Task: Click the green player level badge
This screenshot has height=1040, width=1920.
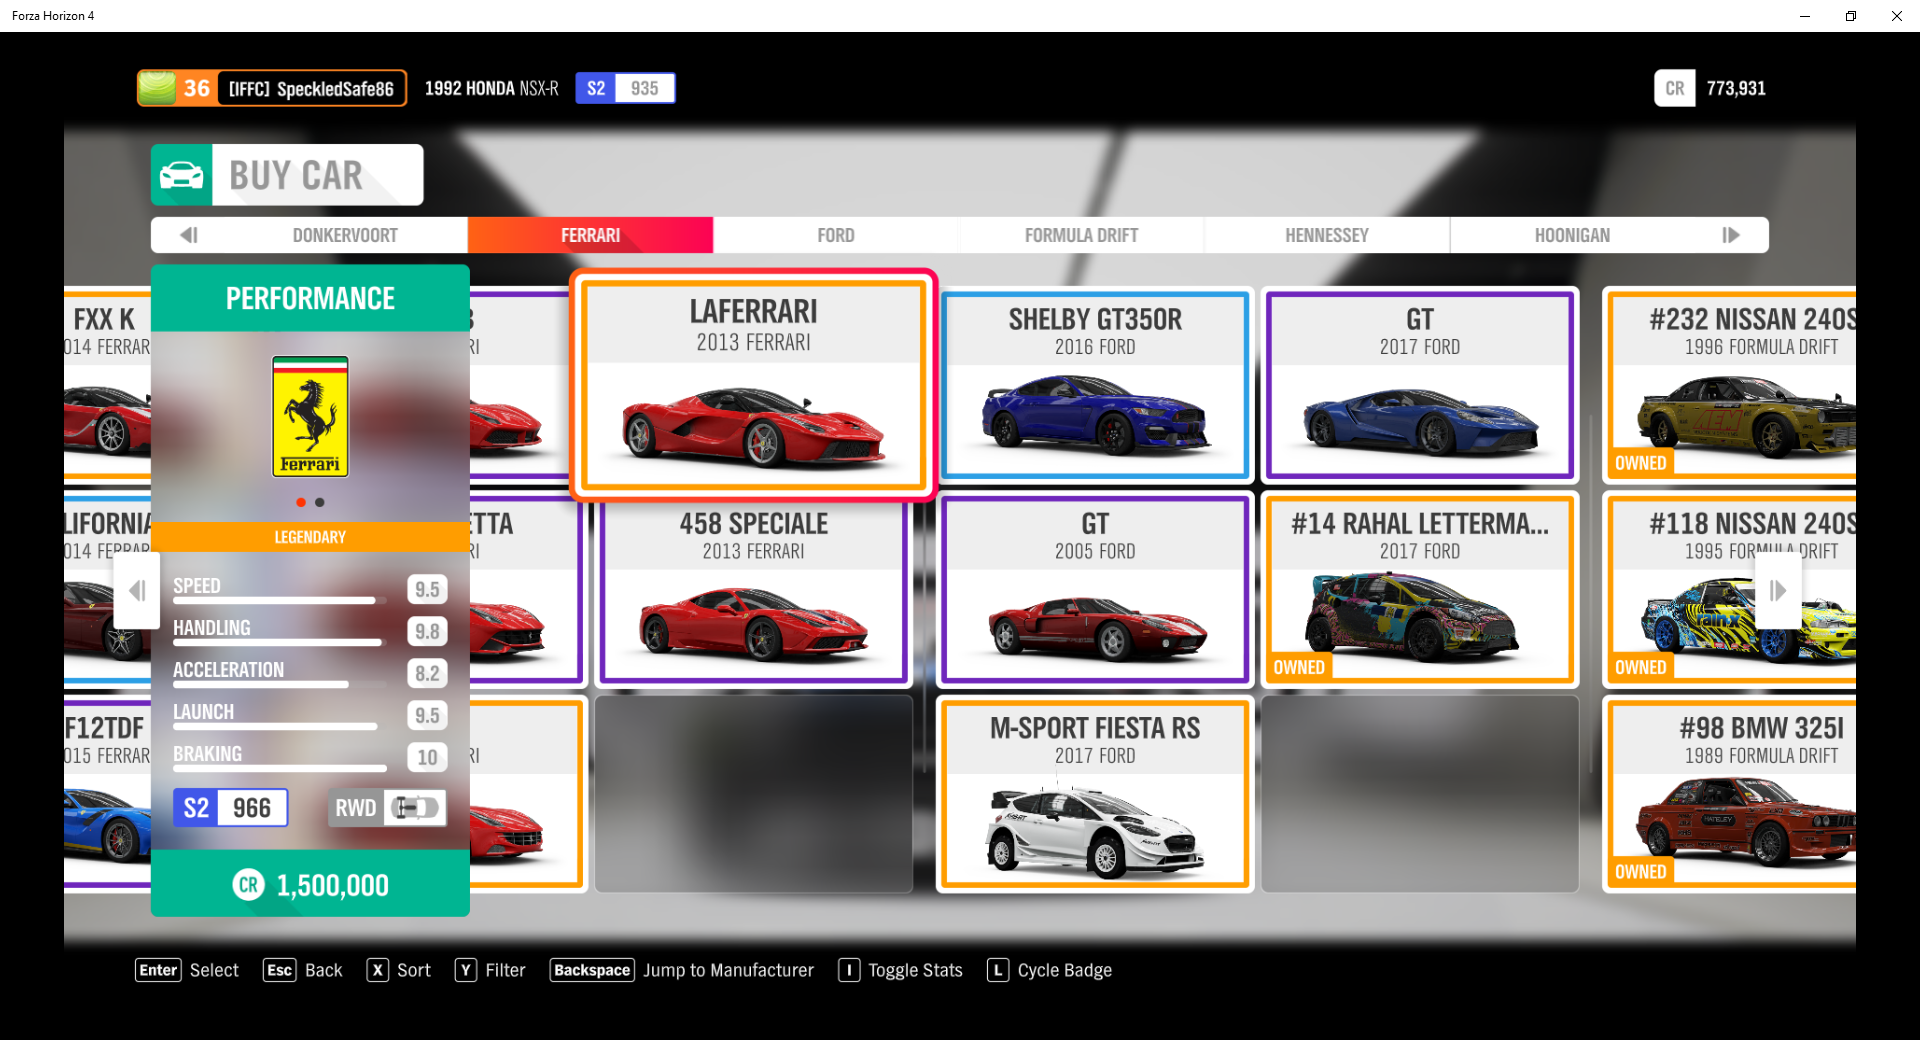Action: click(157, 88)
